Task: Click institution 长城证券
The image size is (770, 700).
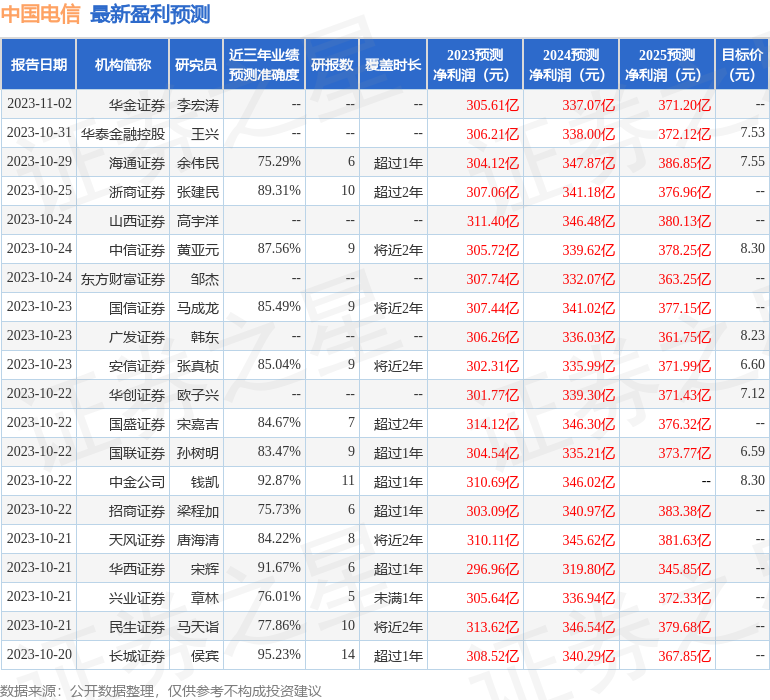Action: click(137, 656)
